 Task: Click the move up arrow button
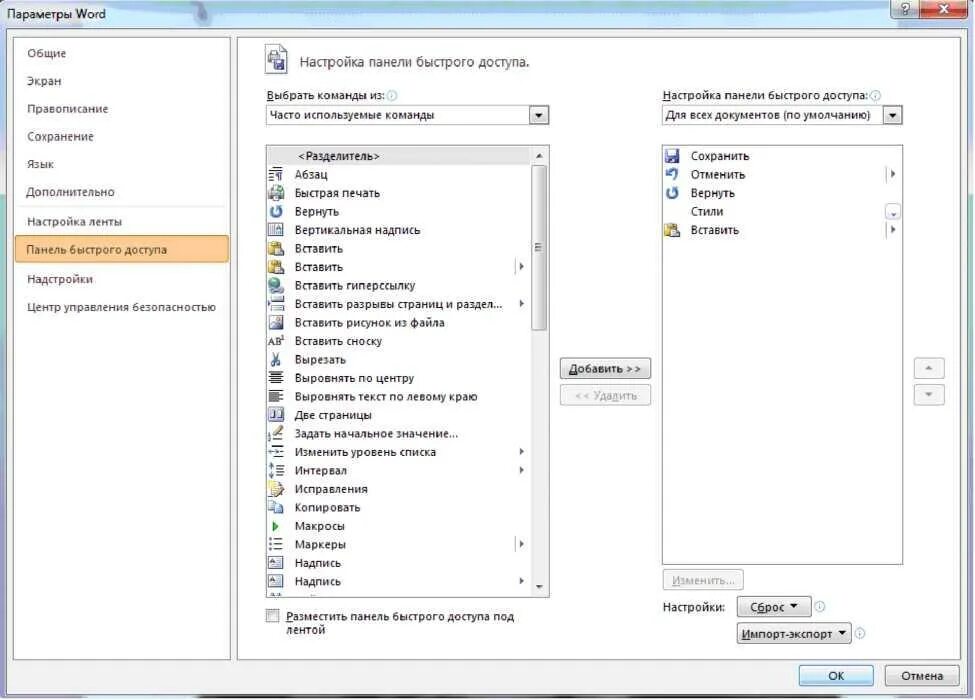(928, 368)
